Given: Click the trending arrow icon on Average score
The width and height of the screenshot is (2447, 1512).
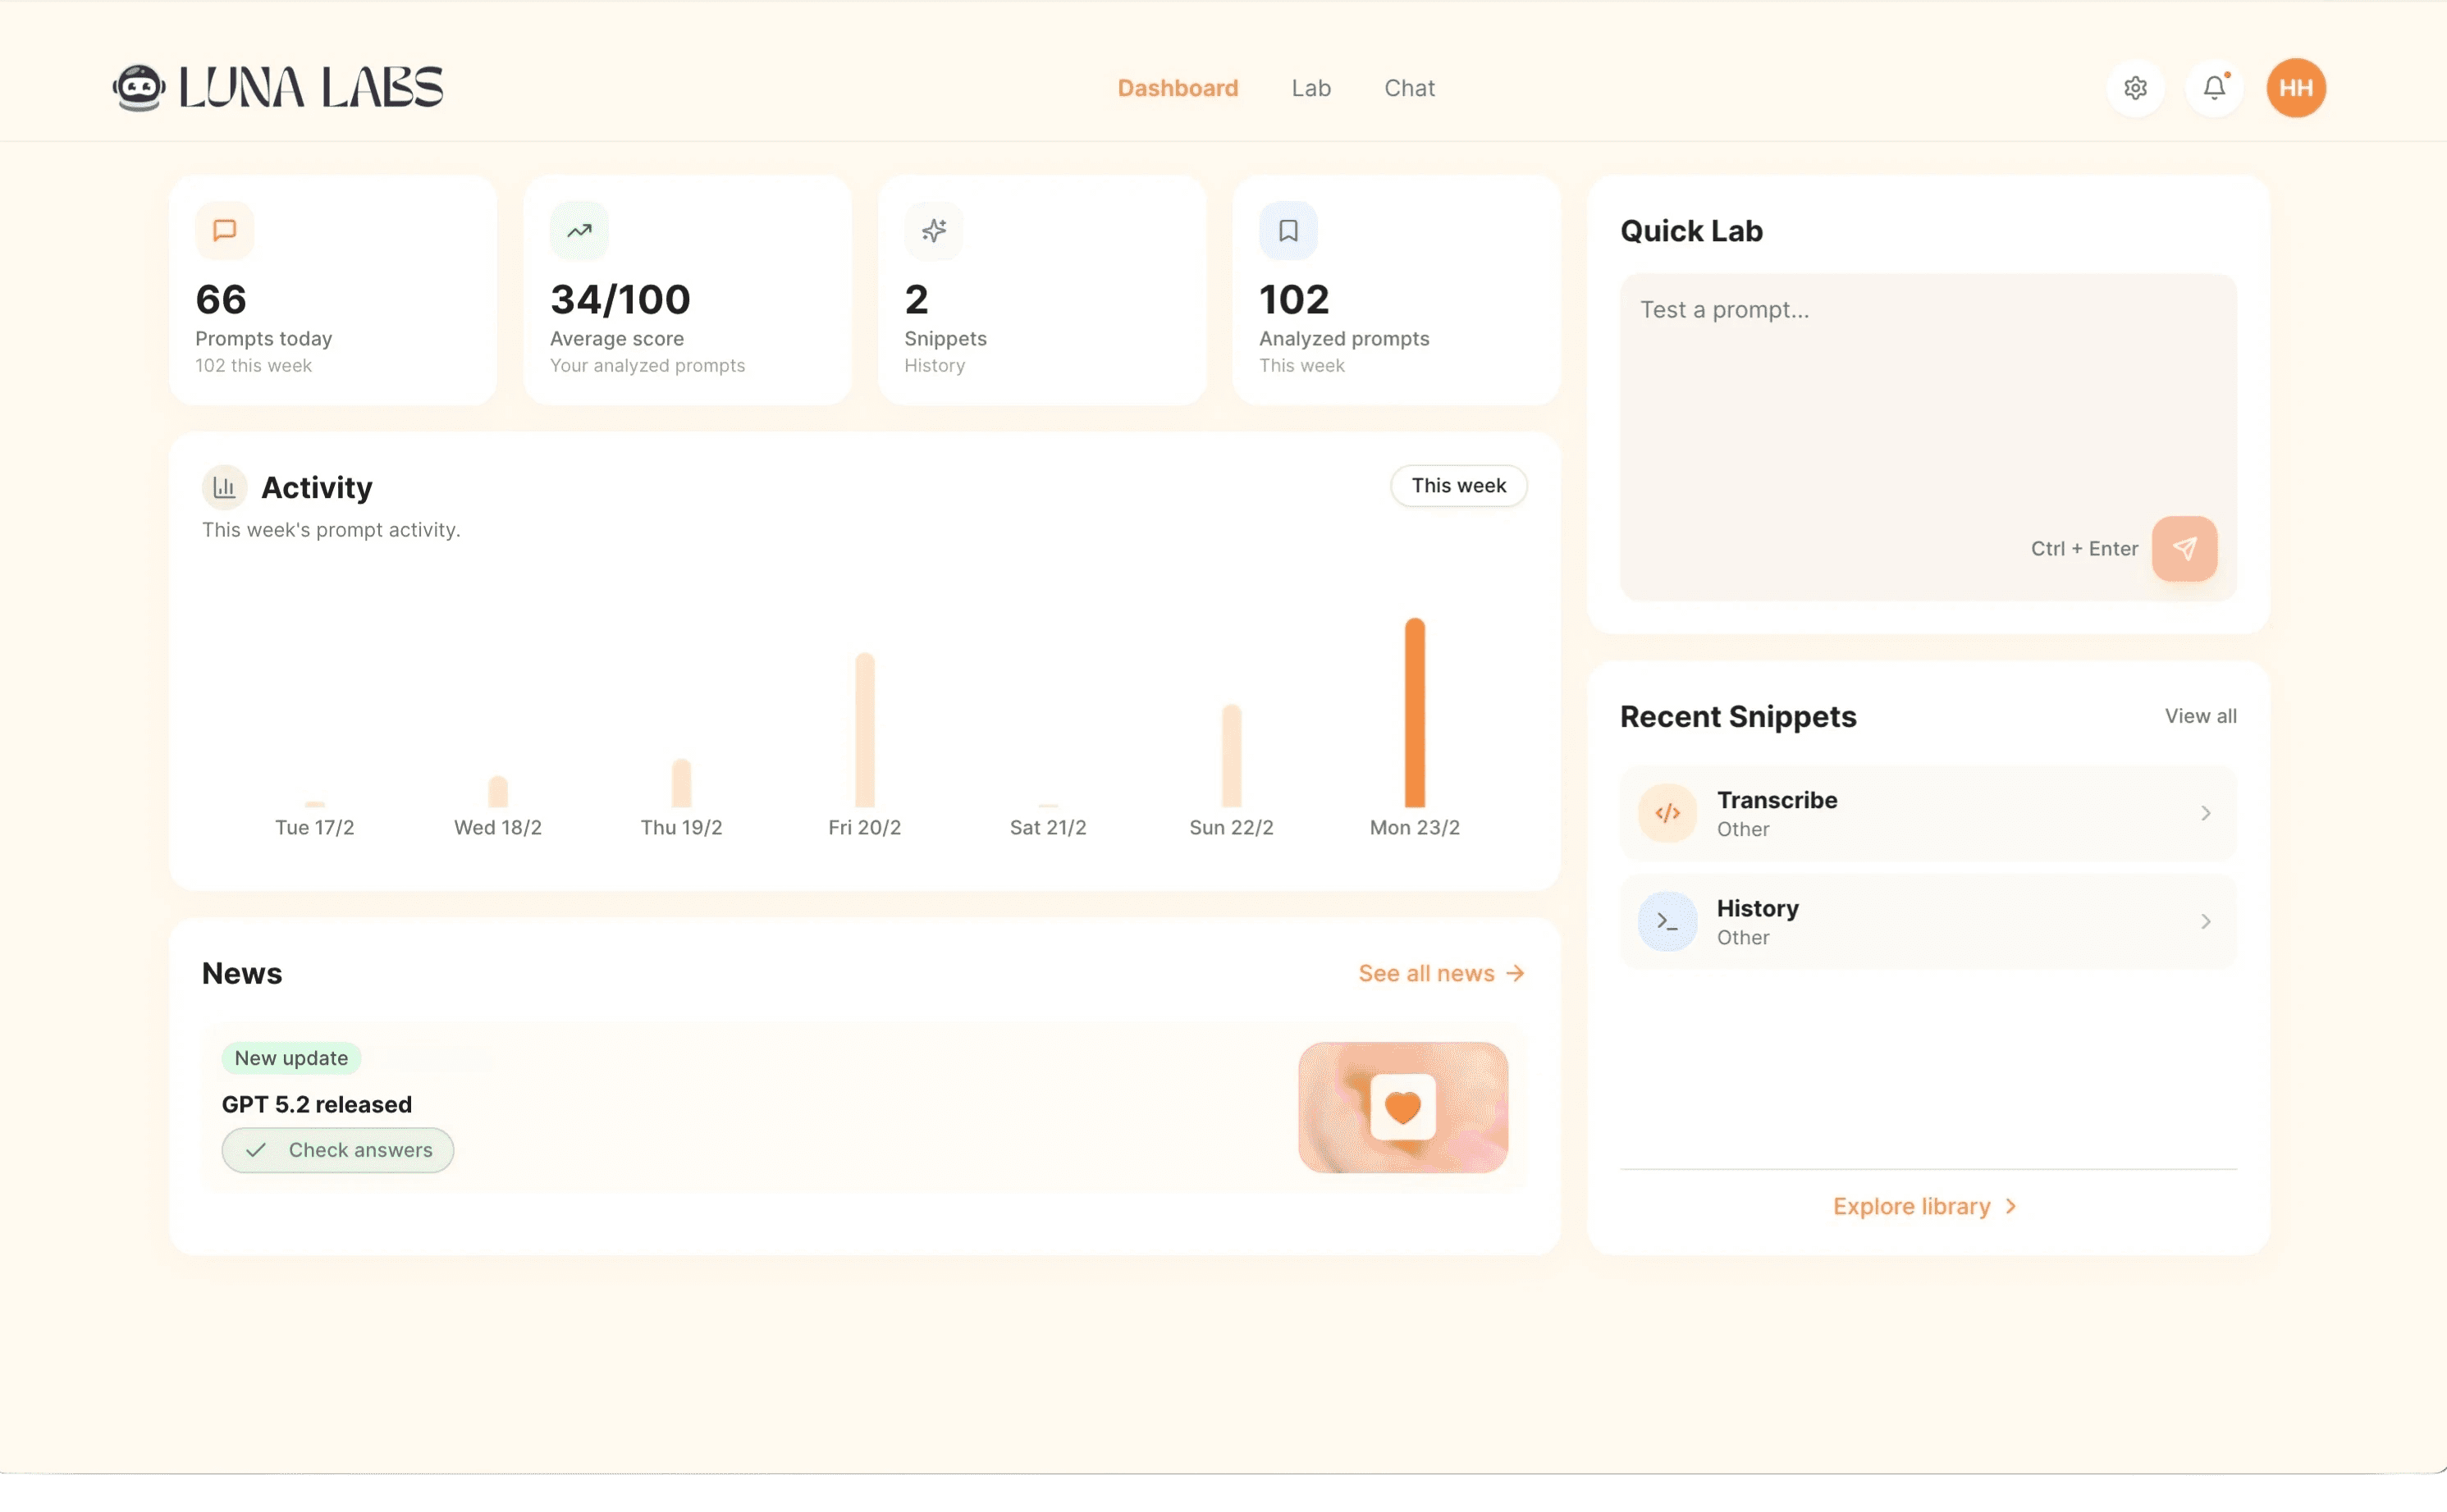Looking at the screenshot, I should [579, 230].
